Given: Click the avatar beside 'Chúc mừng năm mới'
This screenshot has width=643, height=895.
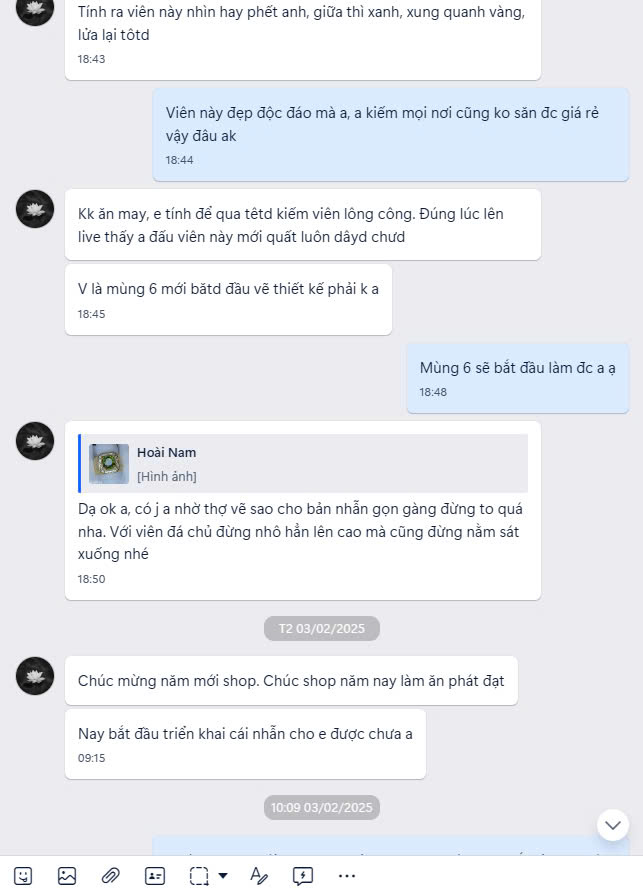Looking at the screenshot, I should (x=35, y=676).
